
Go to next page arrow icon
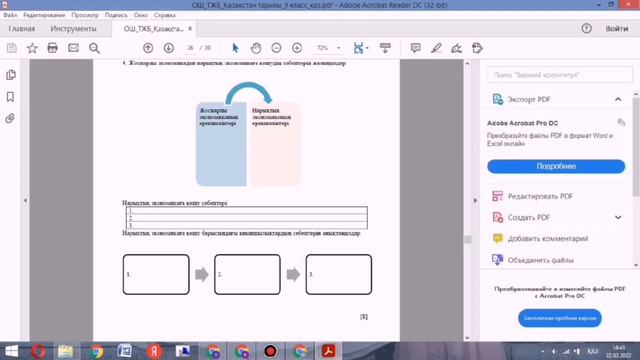pos(169,48)
